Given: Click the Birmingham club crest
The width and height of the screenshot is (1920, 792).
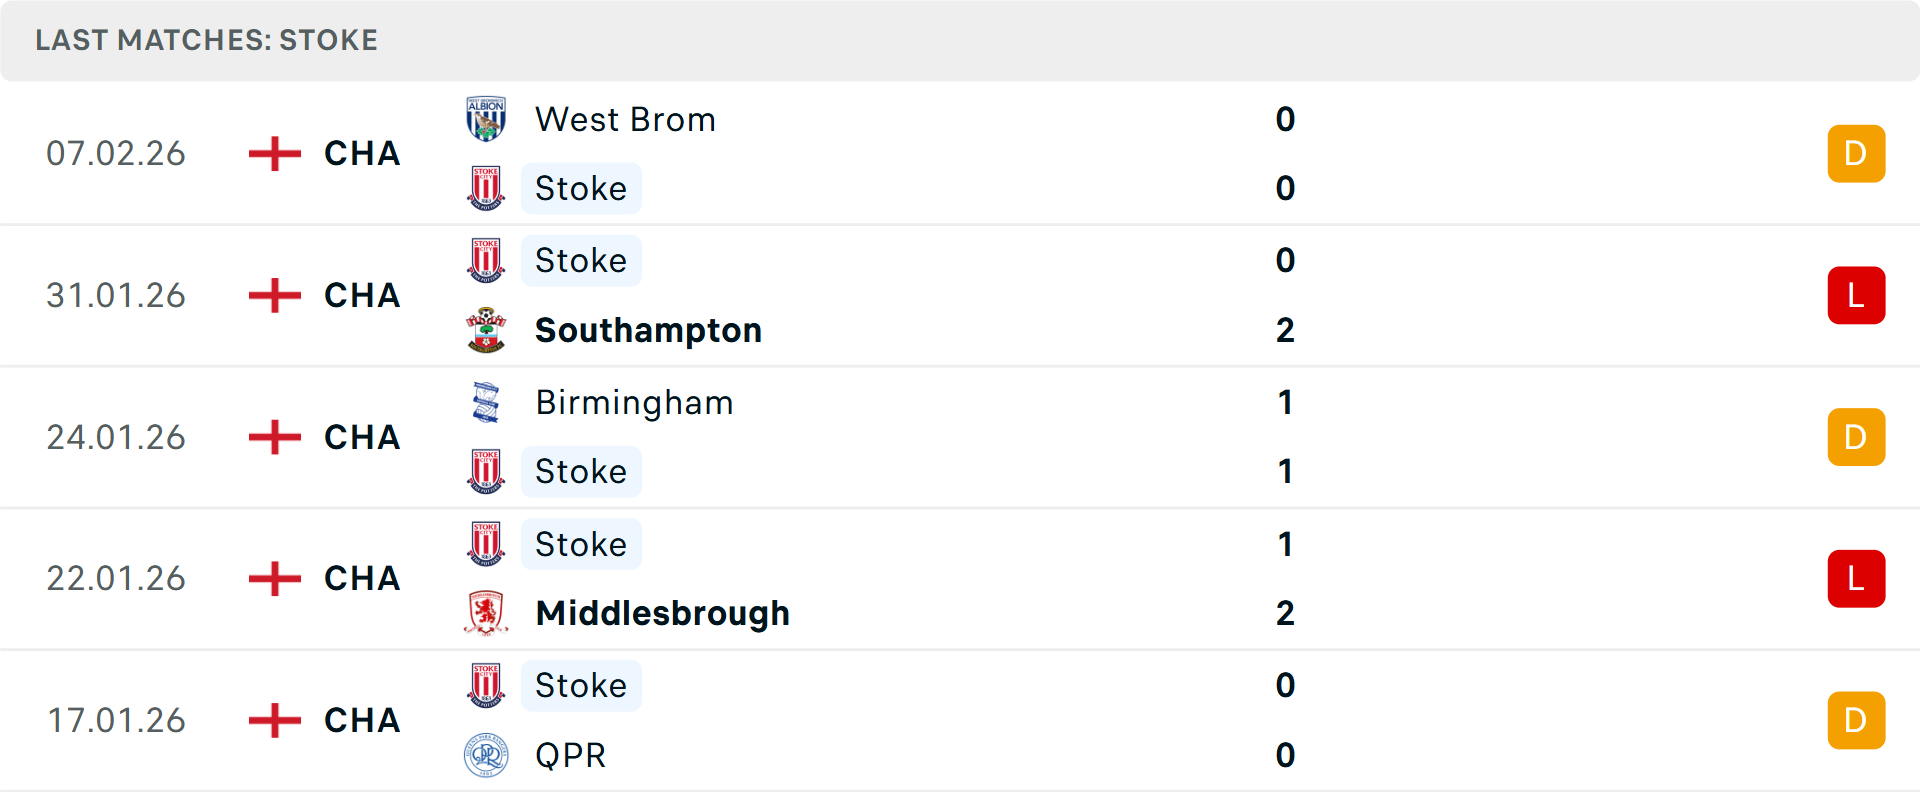Looking at the screenshot, I should 486,403.
